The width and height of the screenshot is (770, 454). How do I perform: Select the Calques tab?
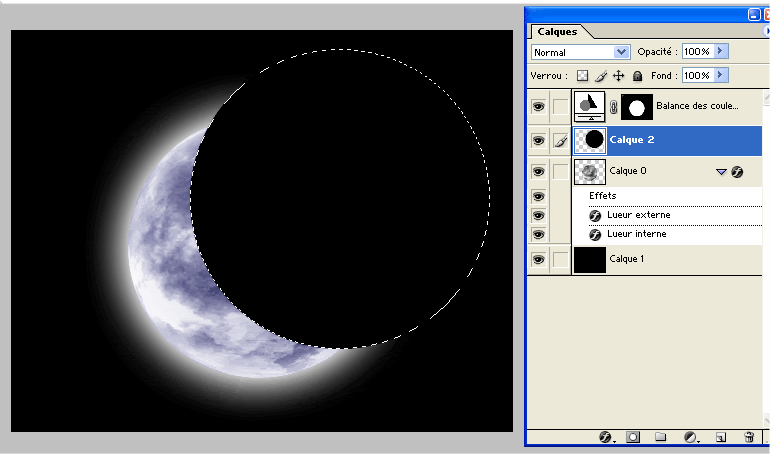click(x=556, y=32)
